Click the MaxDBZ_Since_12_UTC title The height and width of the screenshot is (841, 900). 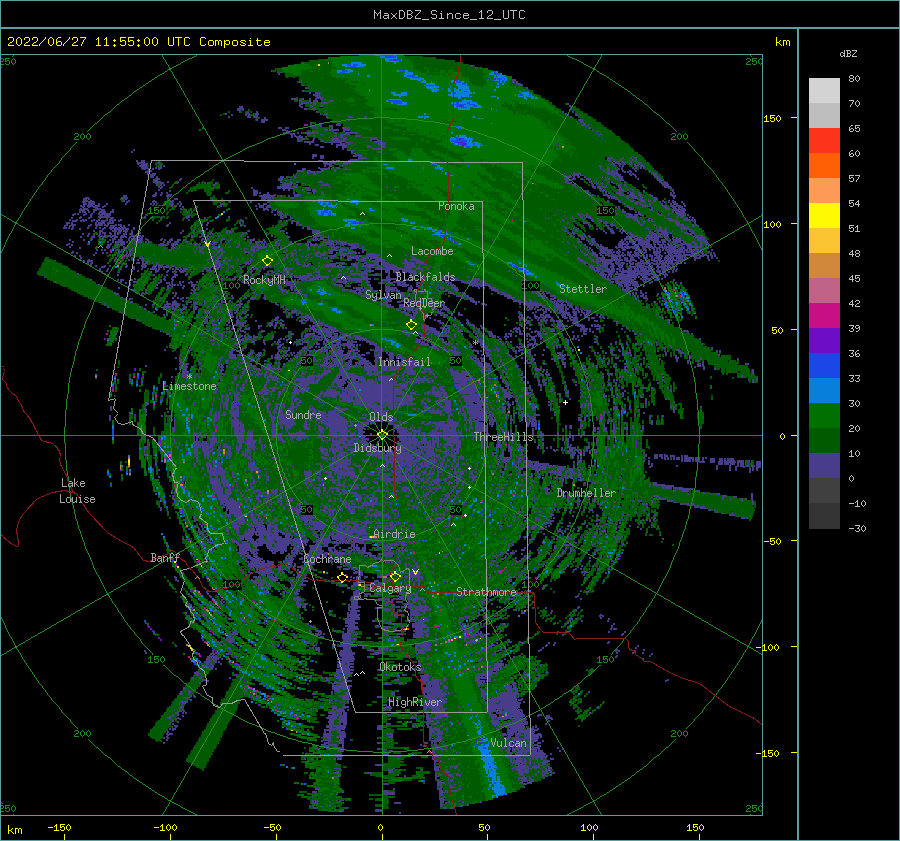pos(449,15)
